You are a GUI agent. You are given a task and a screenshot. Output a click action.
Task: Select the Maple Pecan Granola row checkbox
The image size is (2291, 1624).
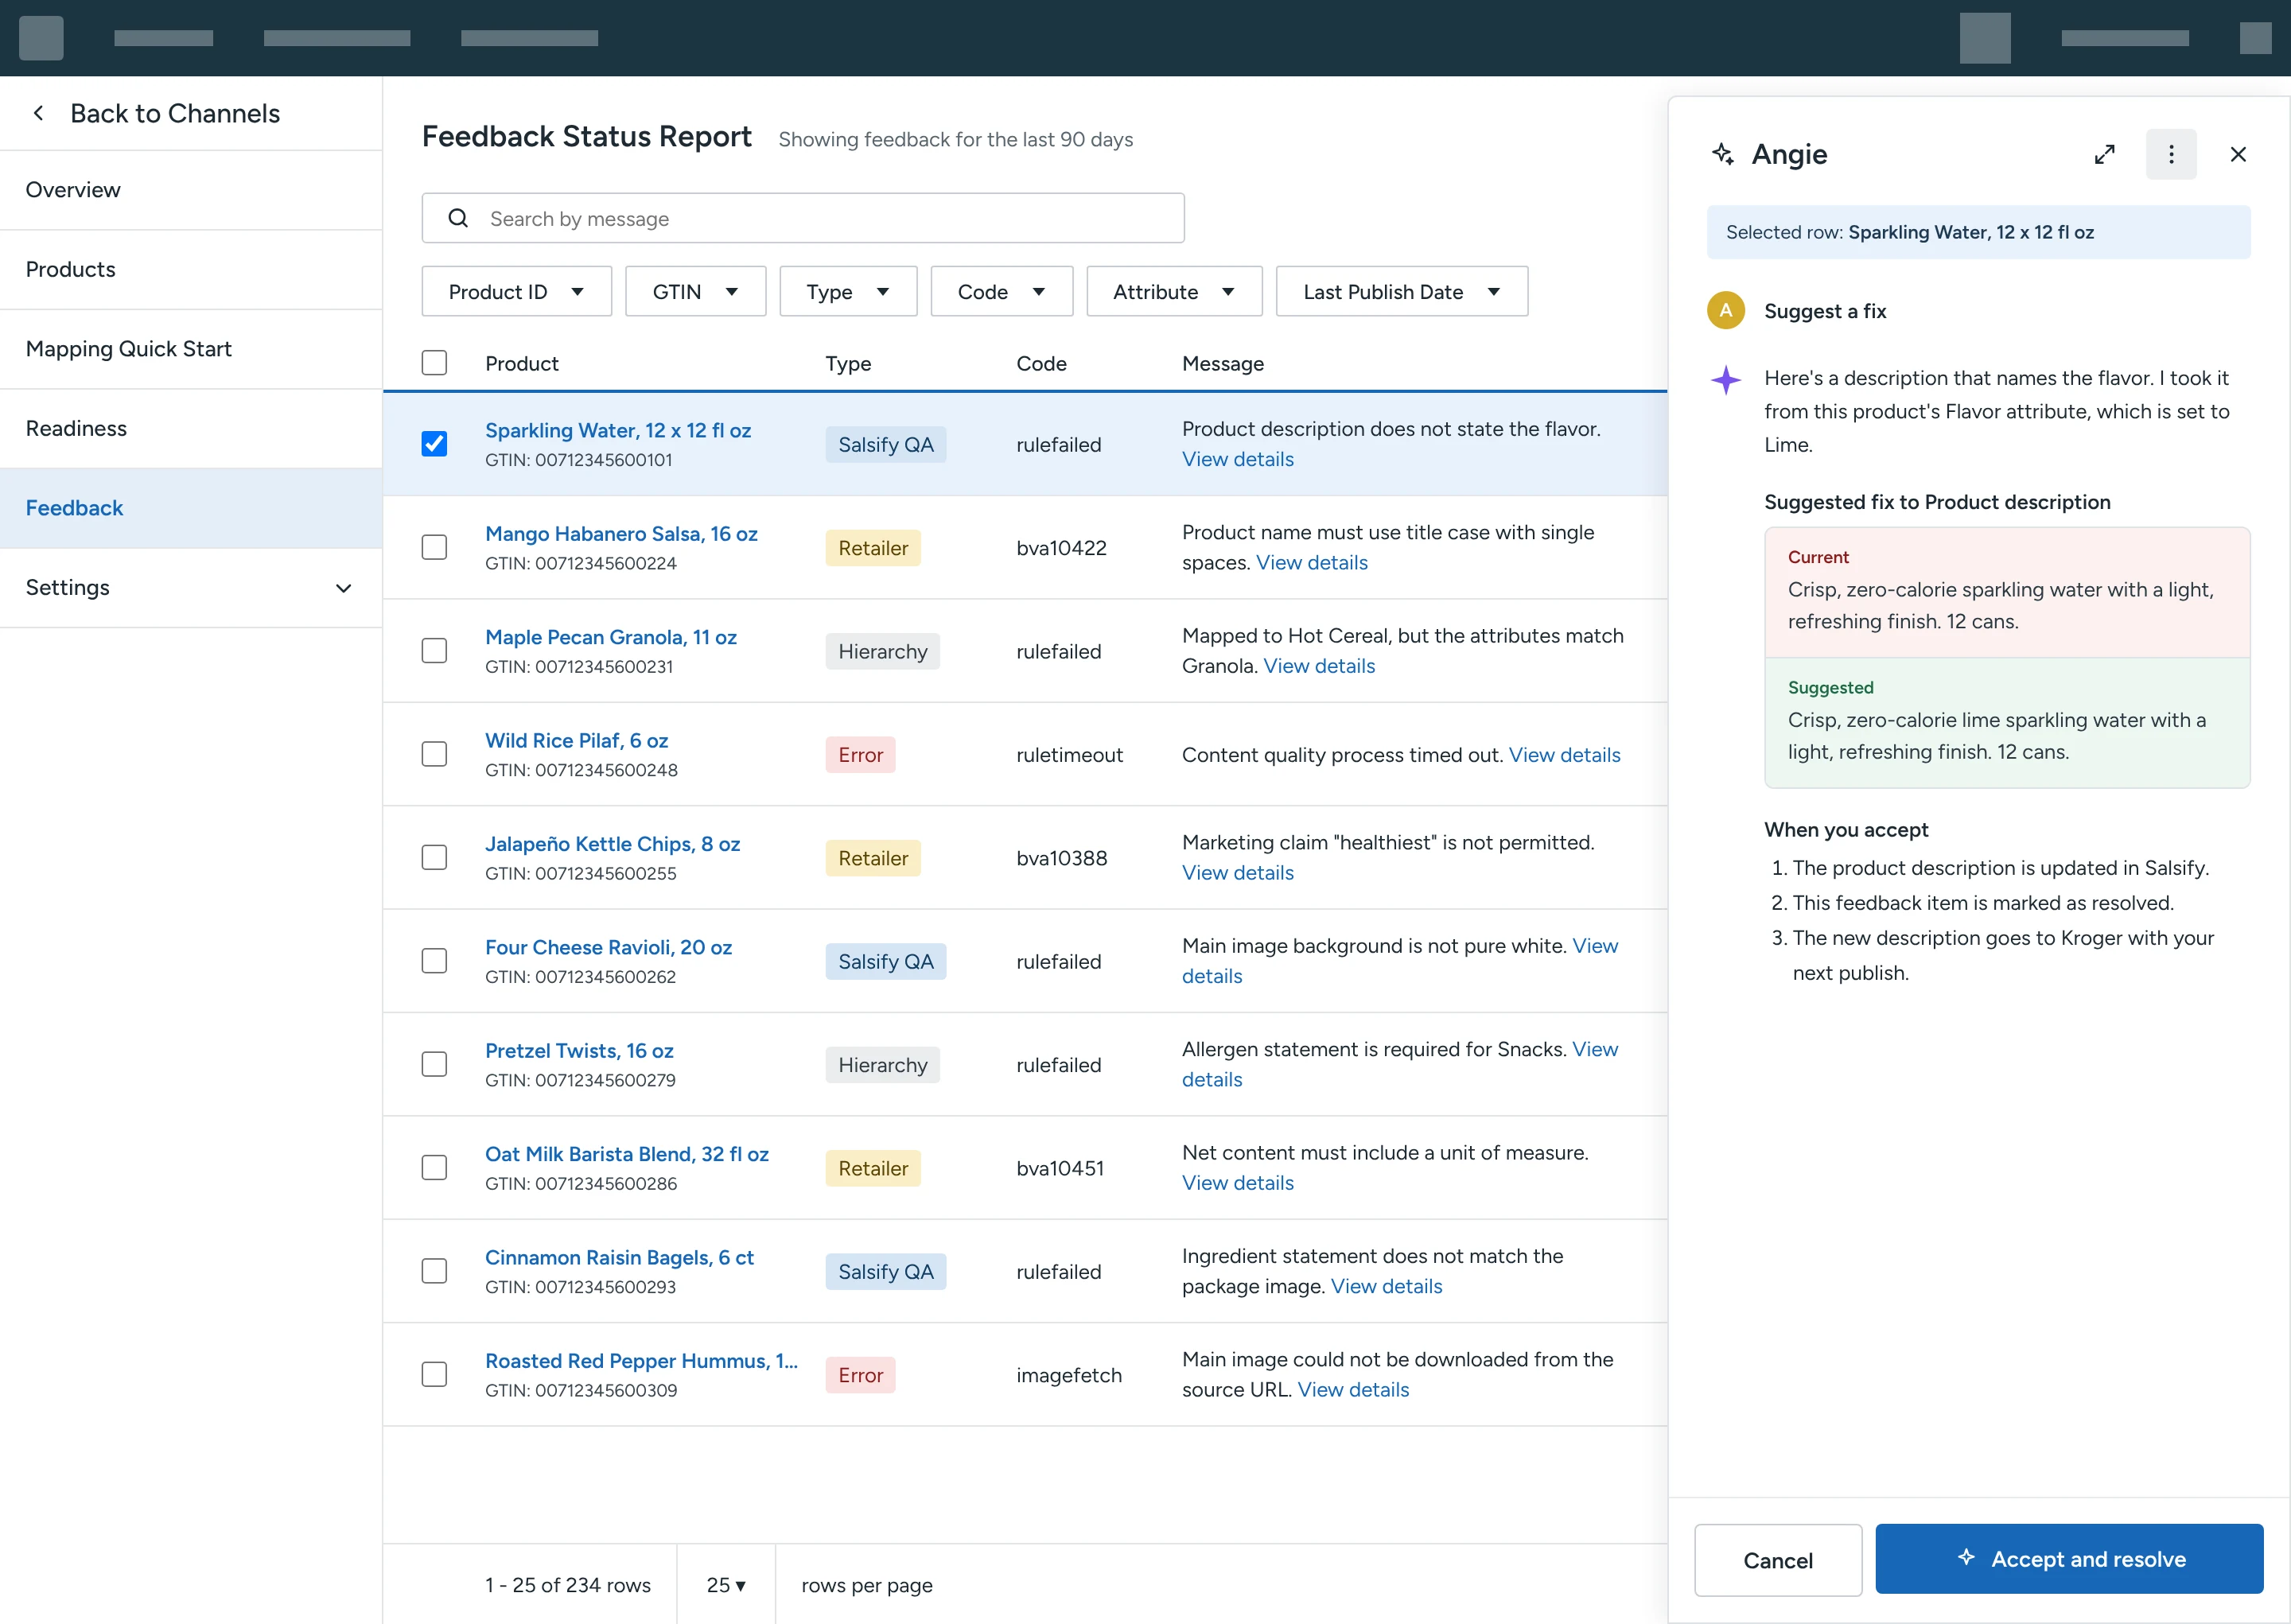coord(434,651)
